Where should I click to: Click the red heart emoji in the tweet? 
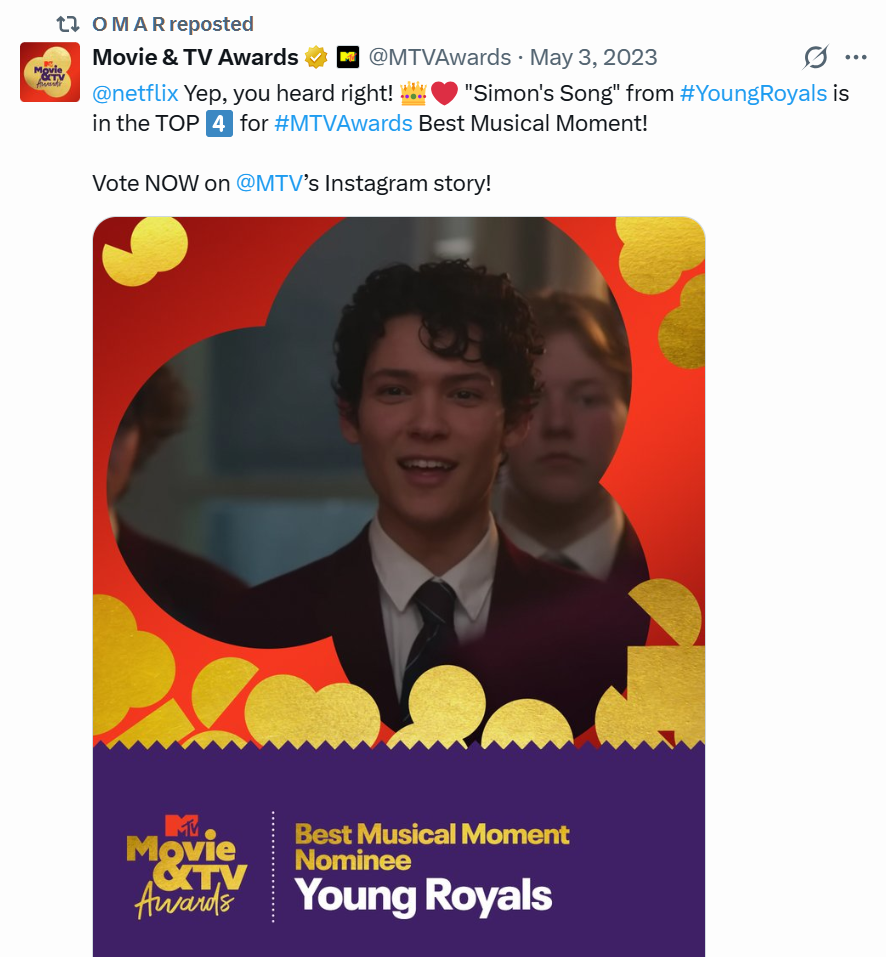444,94
